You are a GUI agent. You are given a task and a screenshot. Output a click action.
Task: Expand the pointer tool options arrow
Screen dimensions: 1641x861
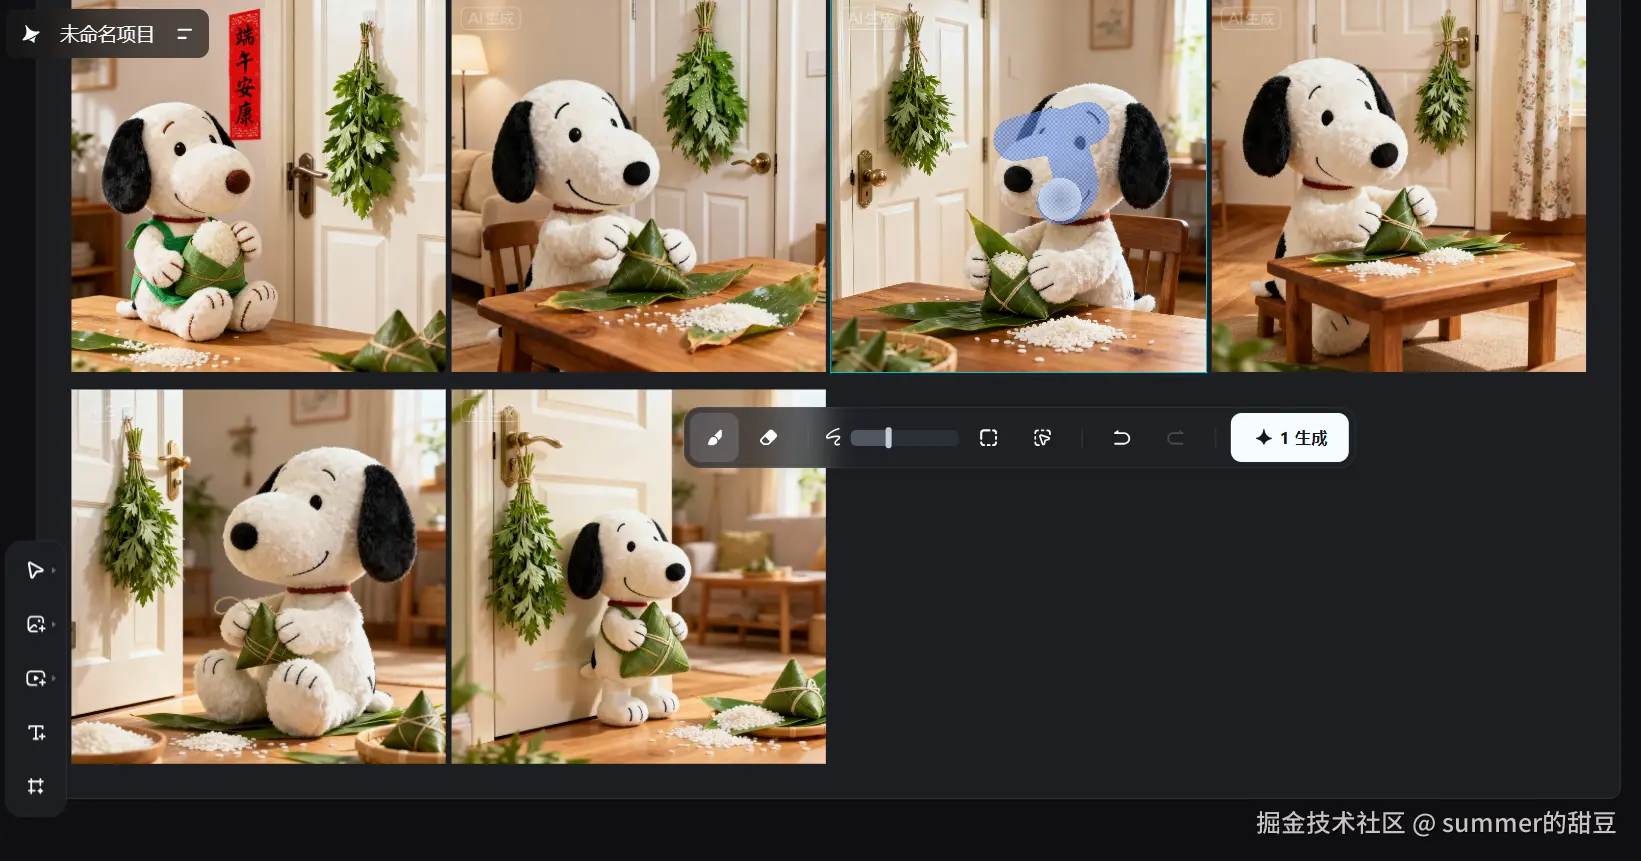tap(54, 570)
